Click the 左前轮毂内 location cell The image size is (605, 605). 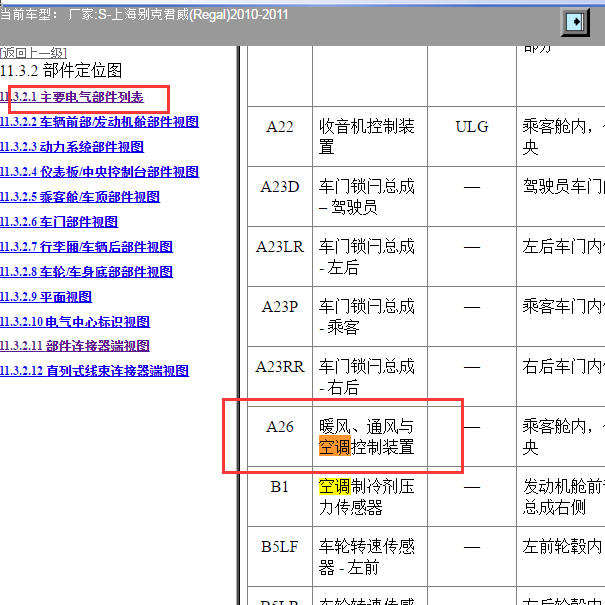tap(561, 557)
